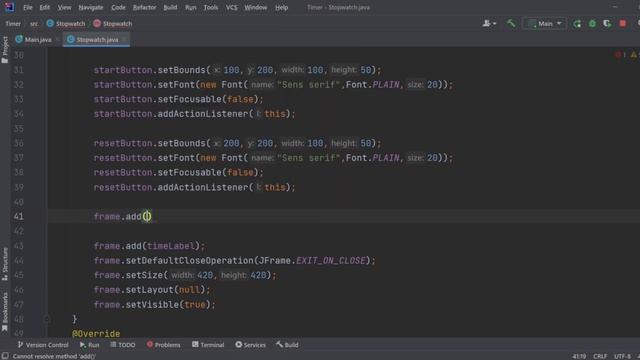Switch to the Main.java tab
This screenshot has height=360, width=640.
click(33, 40)
